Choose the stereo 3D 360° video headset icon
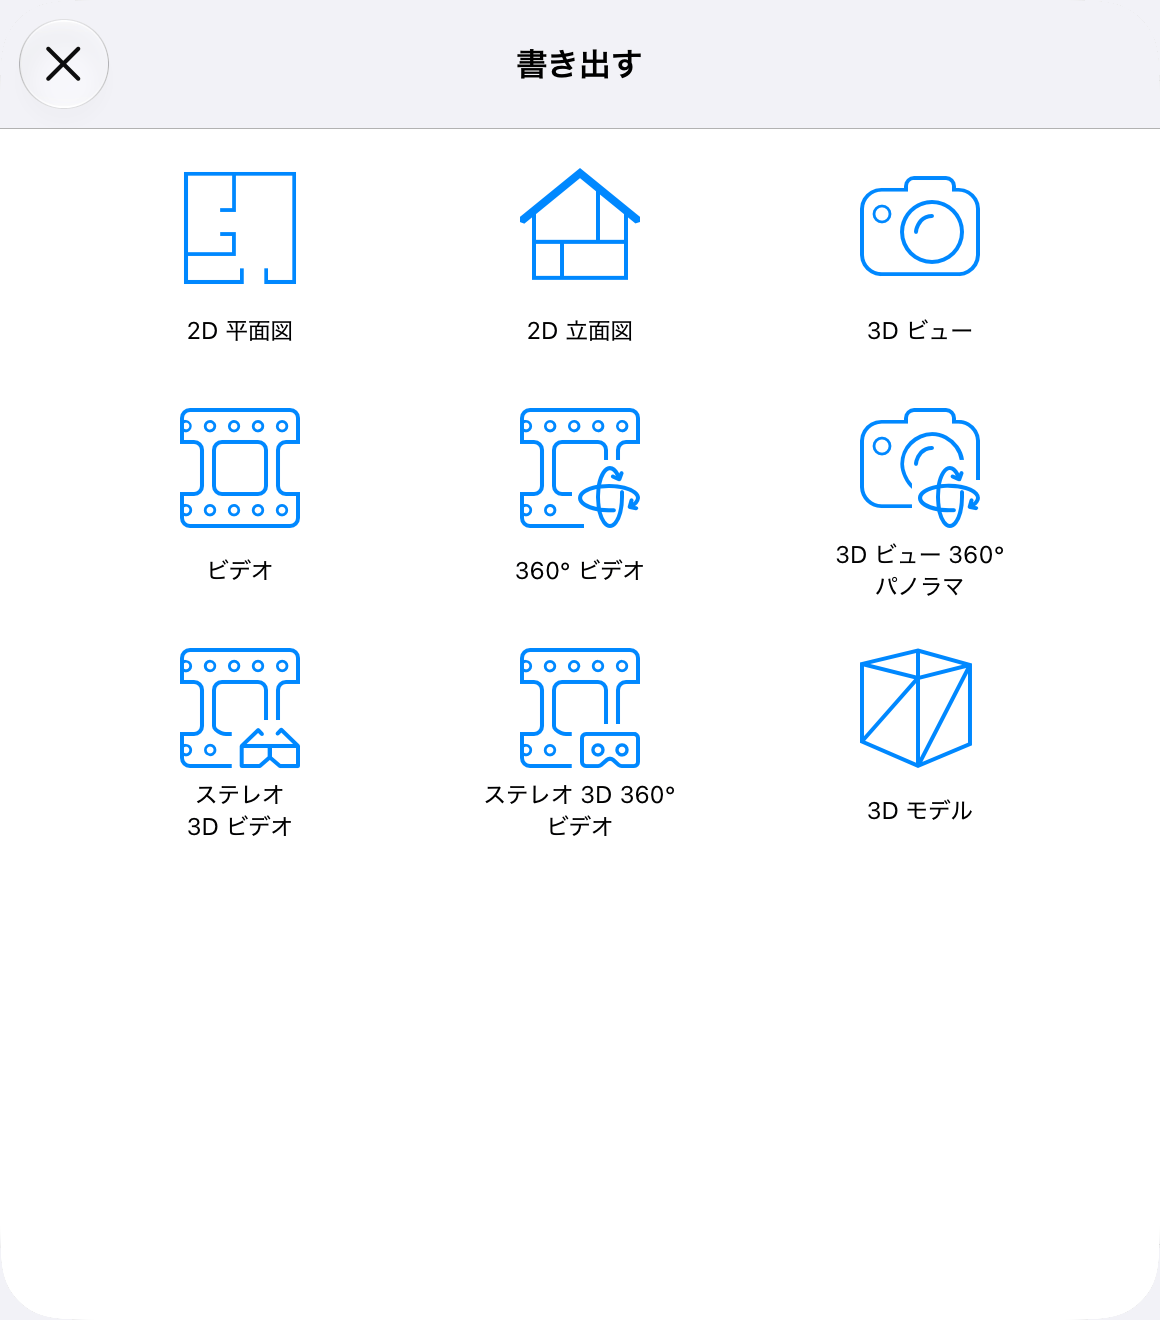This screenshot has height=1320, width=1160. pyautogui.click(x=580, y=708)
